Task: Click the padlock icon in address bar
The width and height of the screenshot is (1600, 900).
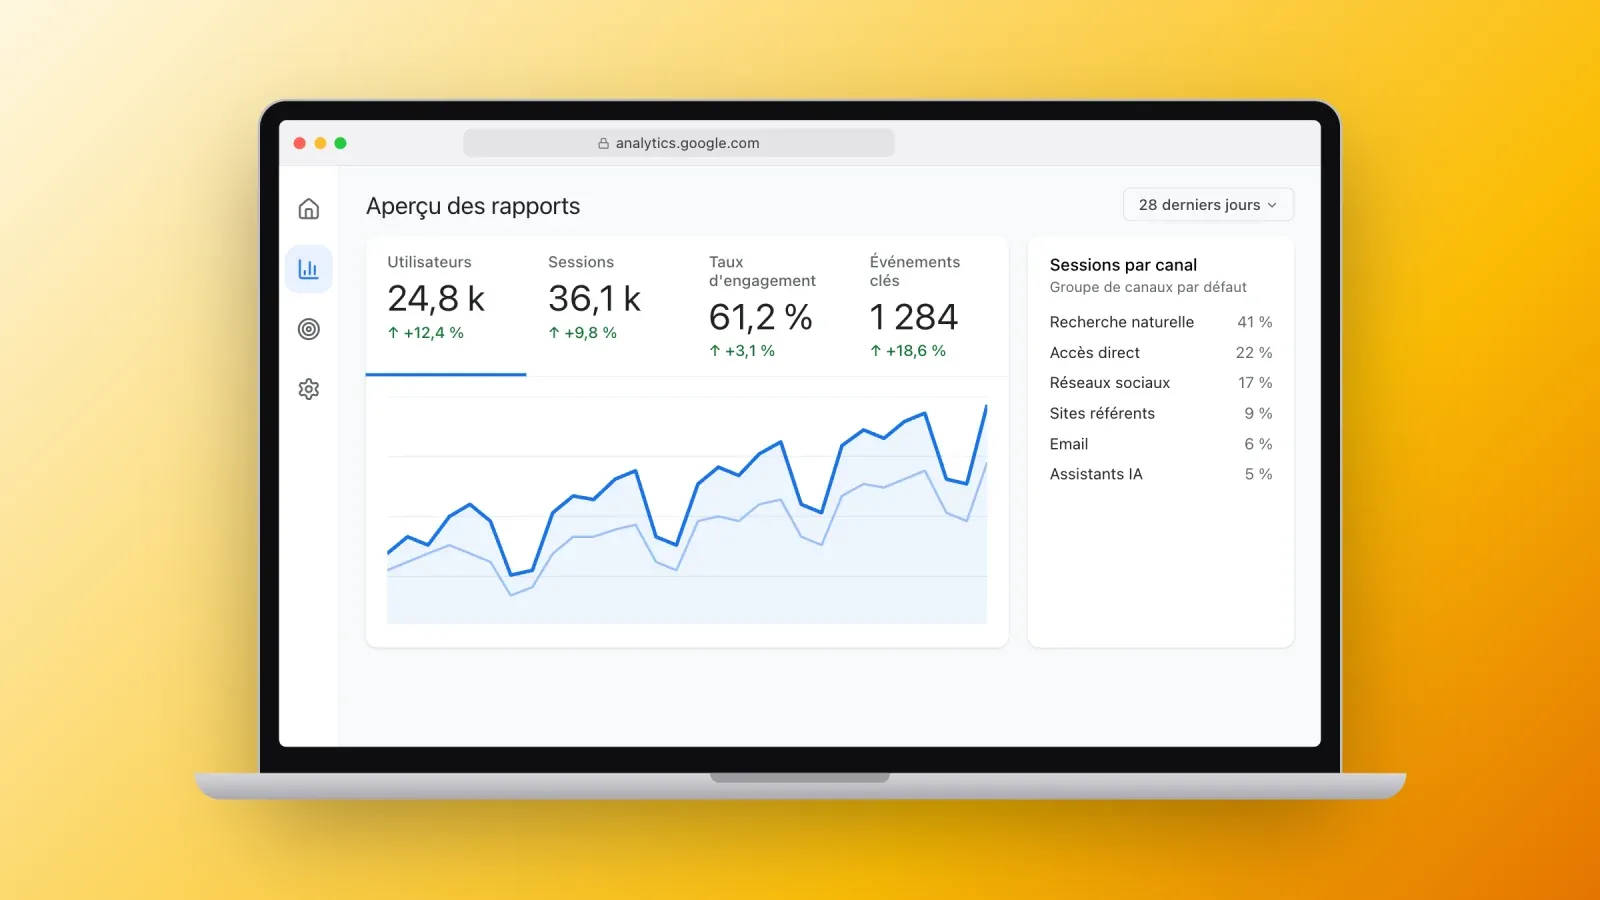Action: (604, 143)
